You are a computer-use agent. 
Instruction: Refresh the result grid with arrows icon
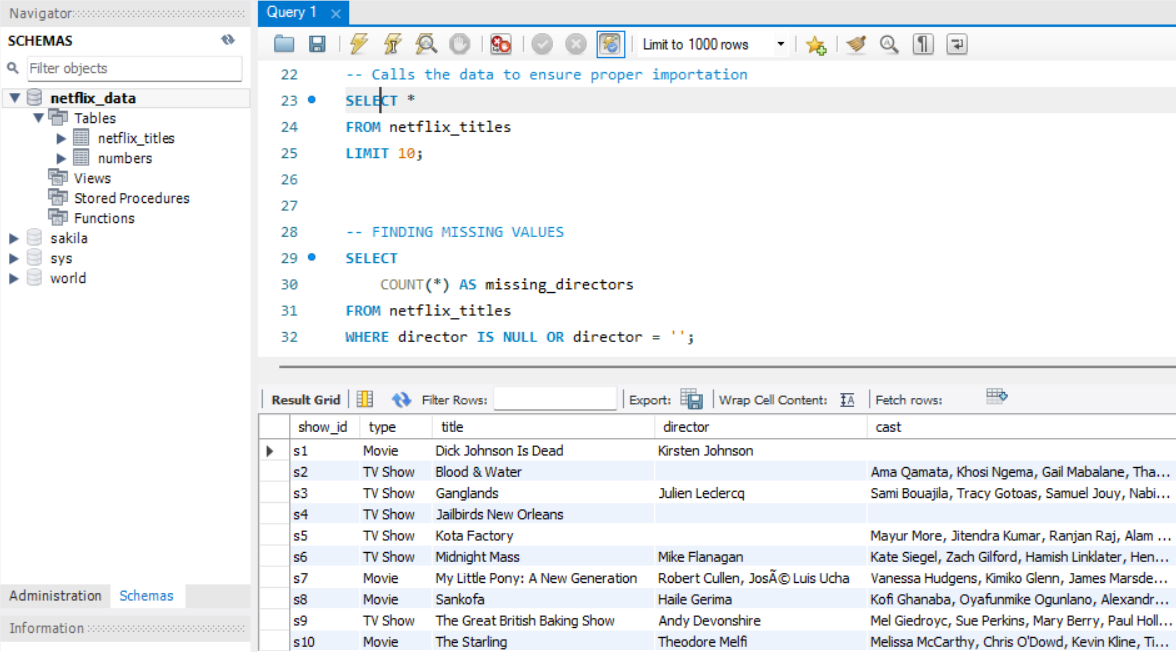point(401,398)
